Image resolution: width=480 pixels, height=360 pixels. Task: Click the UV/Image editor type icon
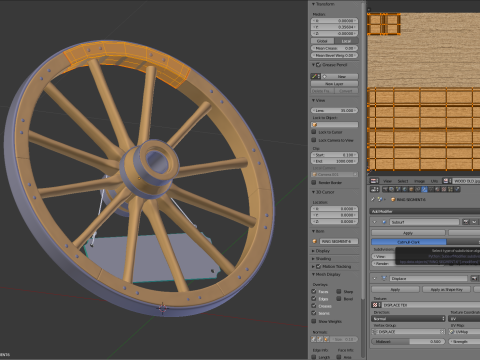(375, 181)
